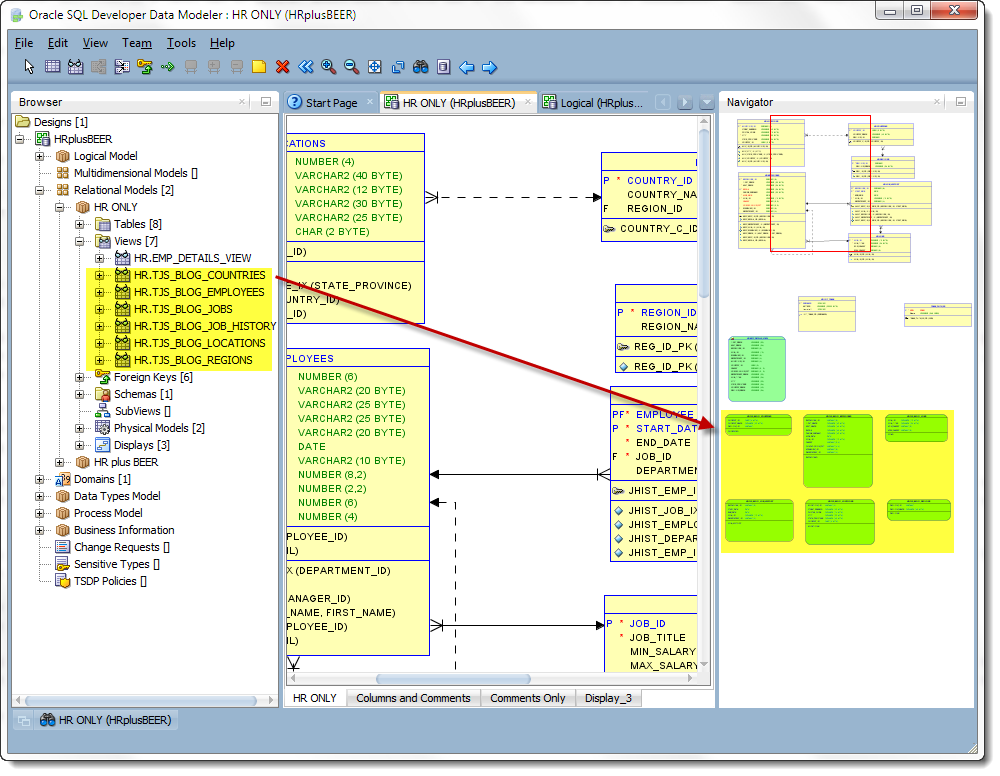Create a new Table with the table icon
This screenshot has width=1000, height=776.
coord(52,67)
